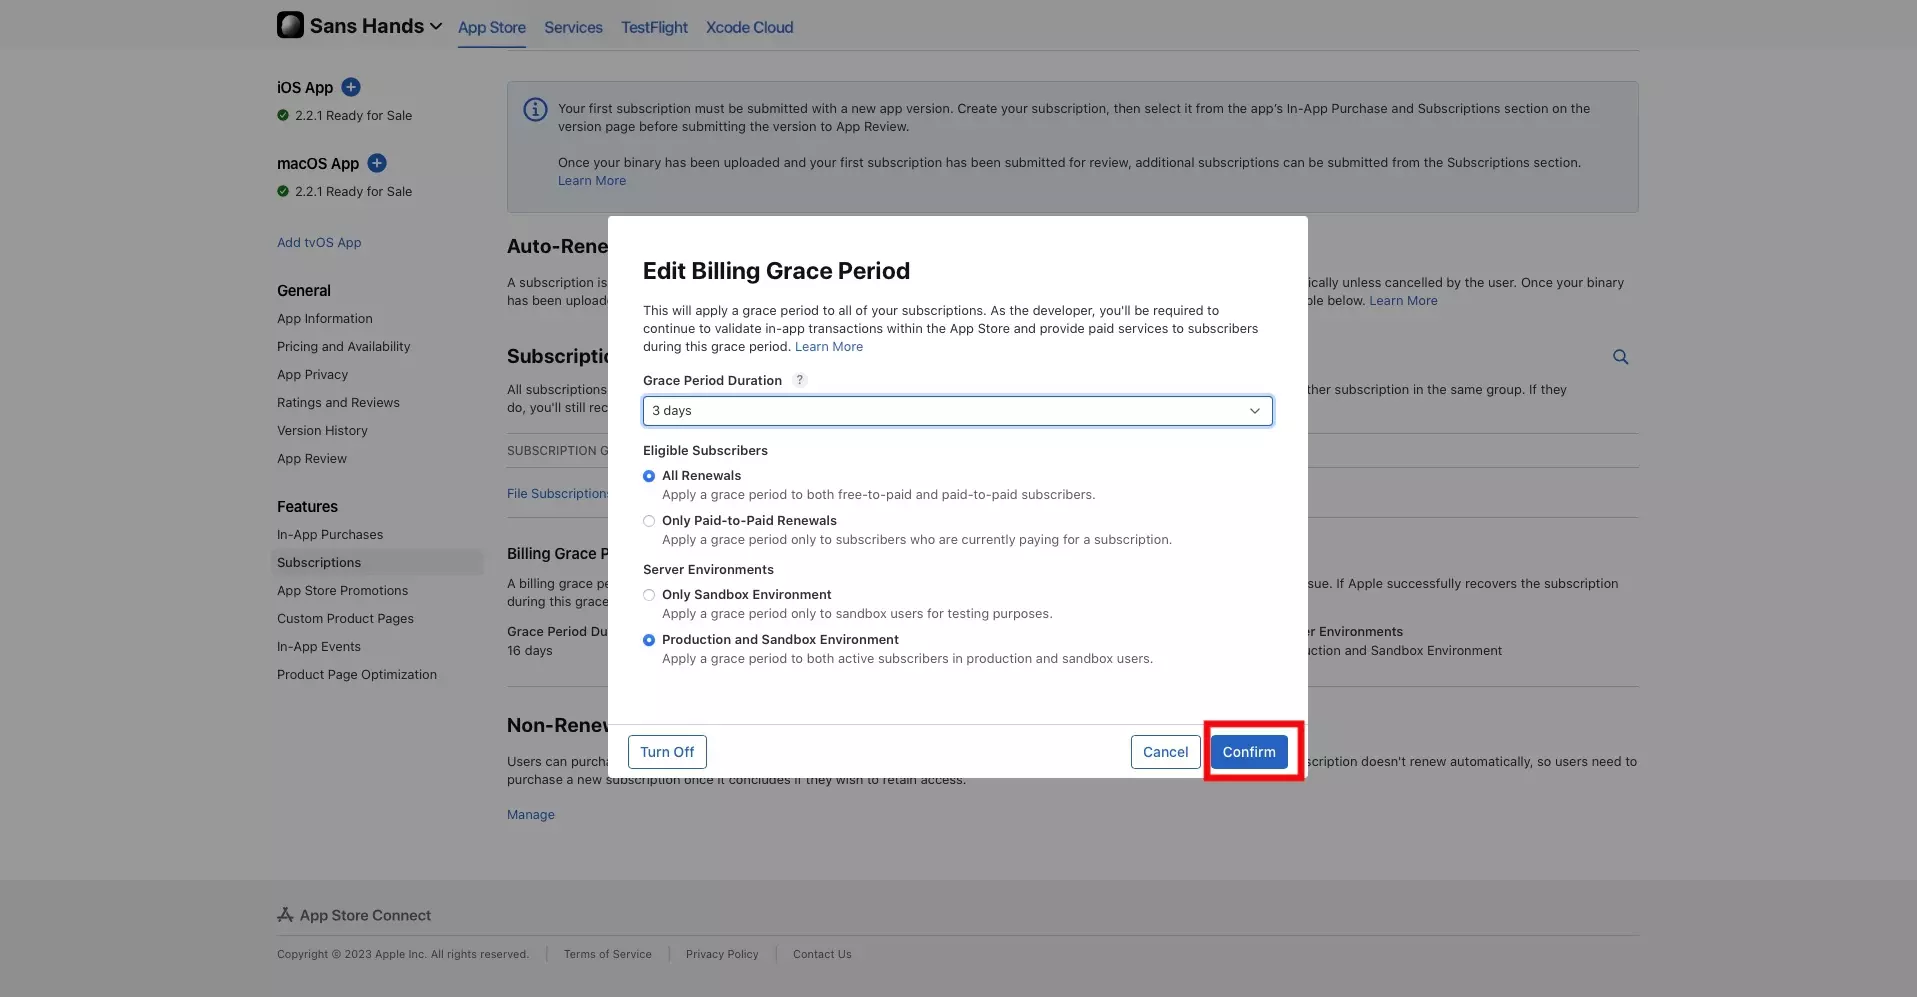Click the Manage link under Non-Renewing

click(531, 815)
